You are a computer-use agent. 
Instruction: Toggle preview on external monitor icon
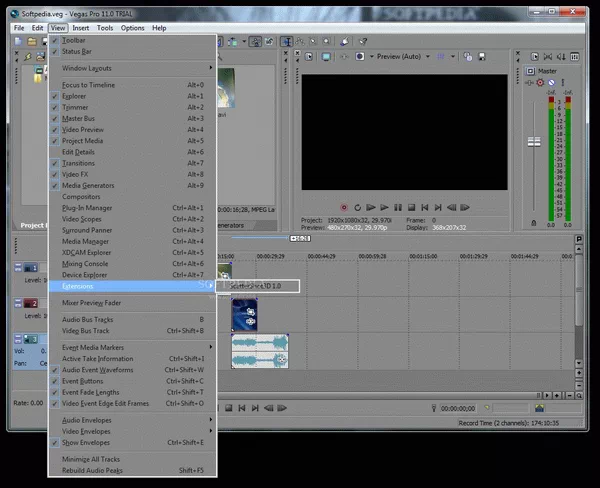click(x=326, y=57)
